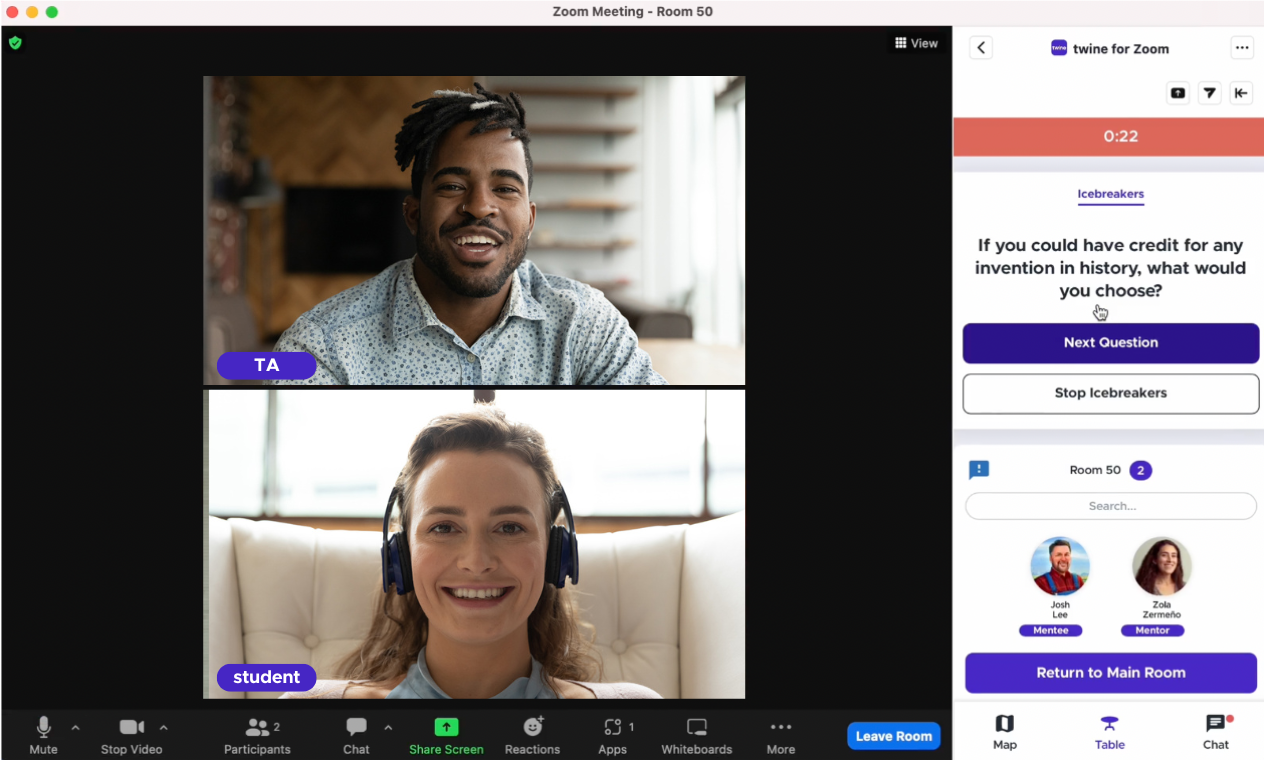Image resolution: width=1264 pixels, height=760 pixels.
Task: Switch to the Table tab
Action: [x=1110, y=732]
